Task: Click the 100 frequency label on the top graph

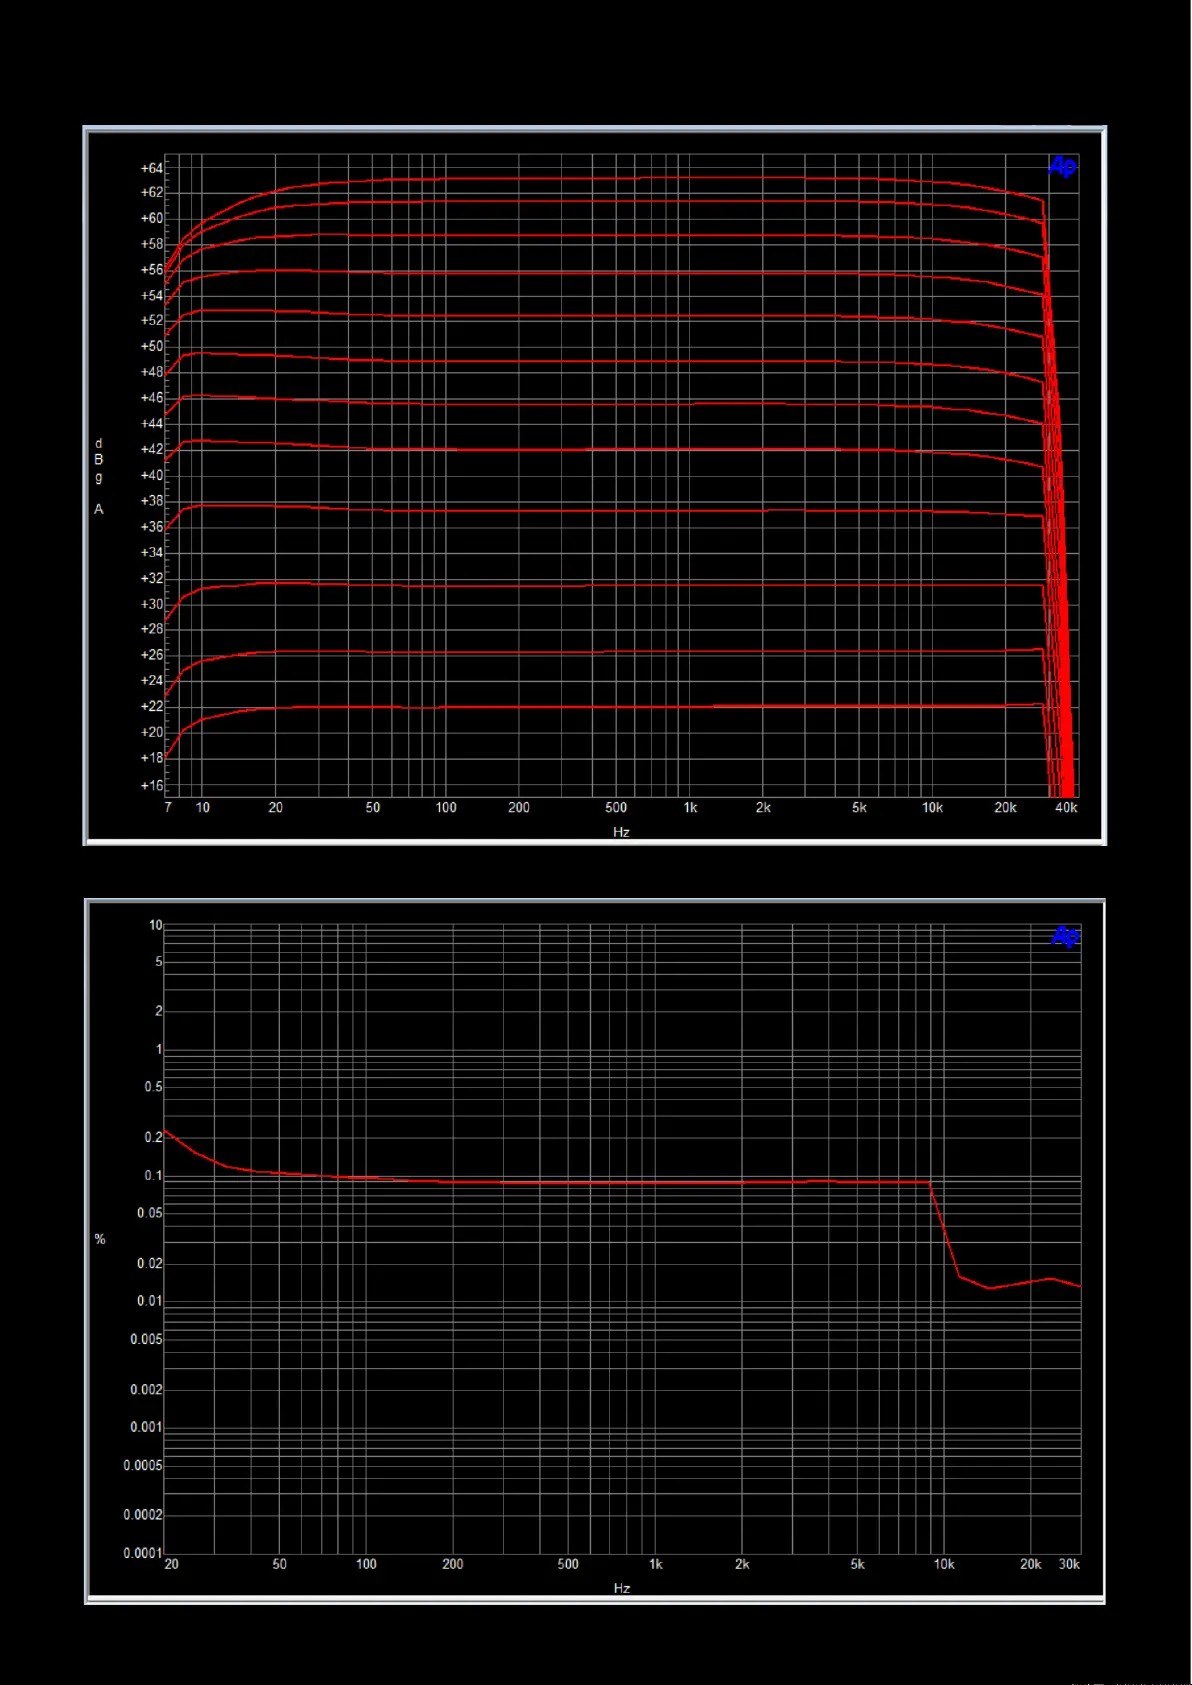Action: coord(446,808)
